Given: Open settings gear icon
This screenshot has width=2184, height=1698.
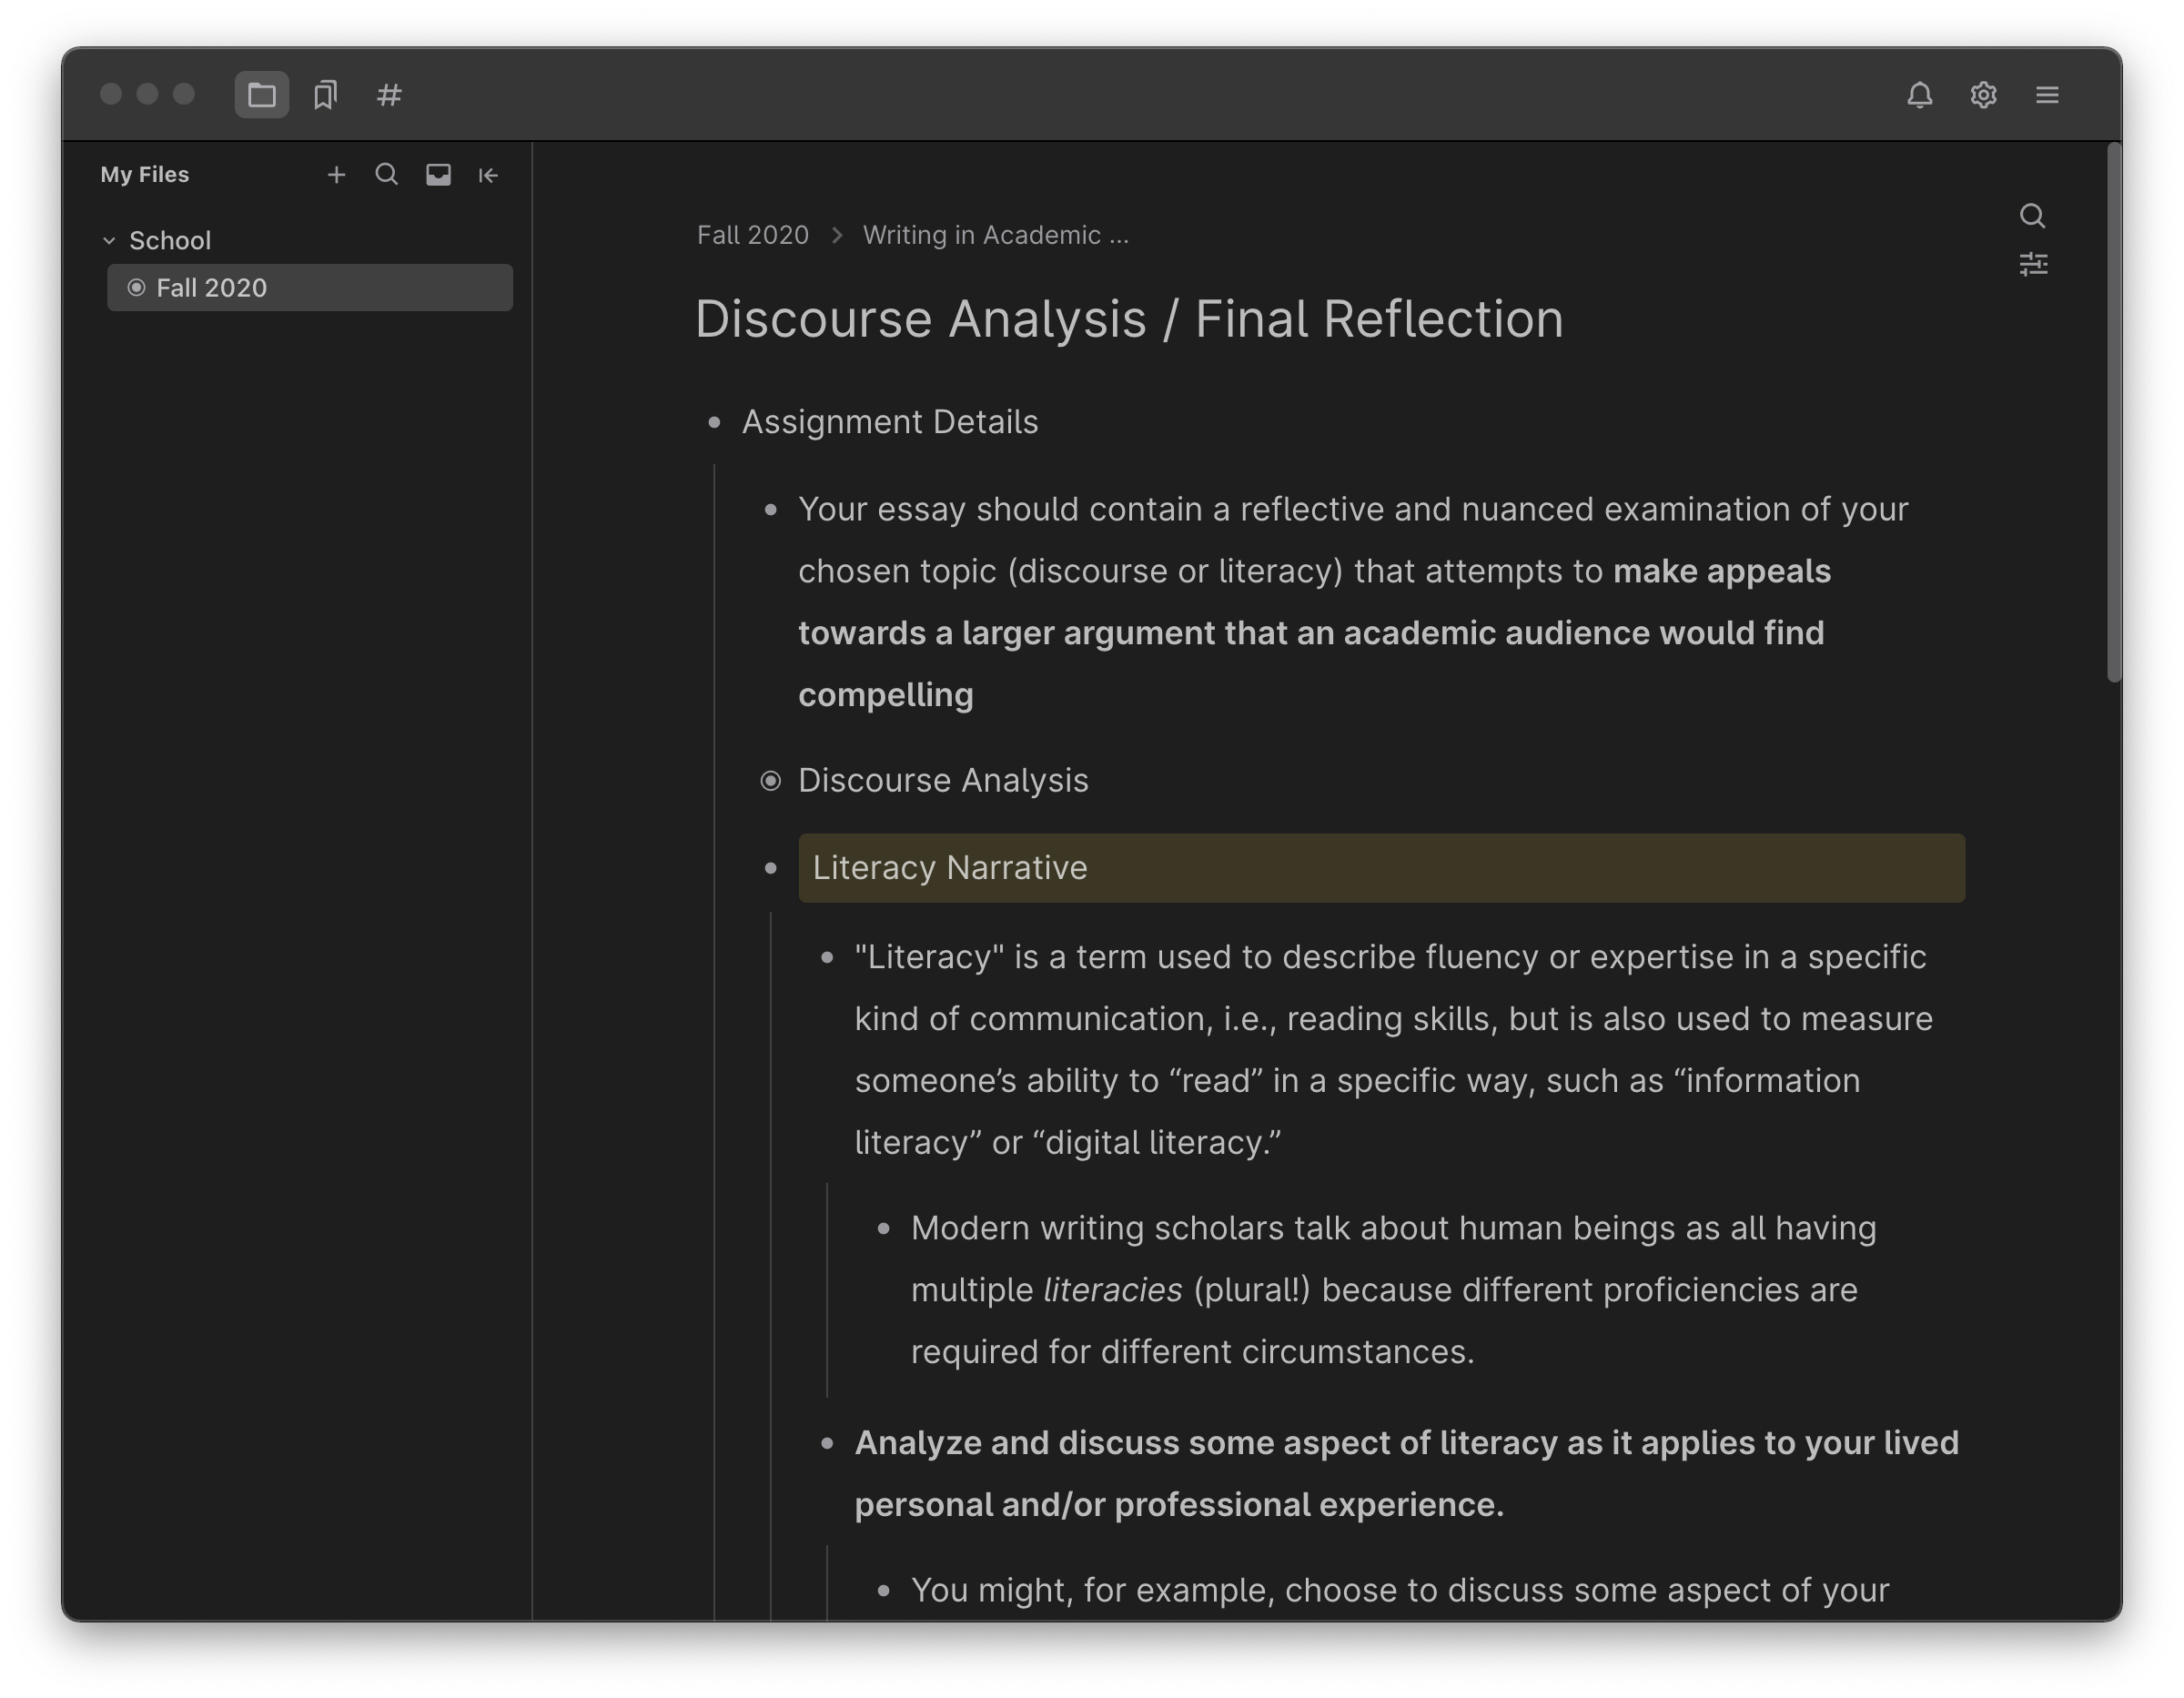Looking at the screenshot, I should 1983,95.
